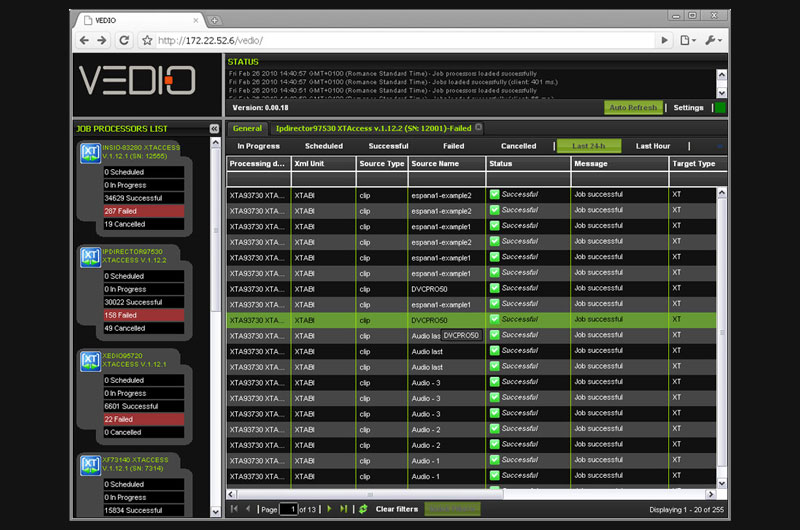
Task: Sort by the Xml Unit column
Action: pos(323,164)
